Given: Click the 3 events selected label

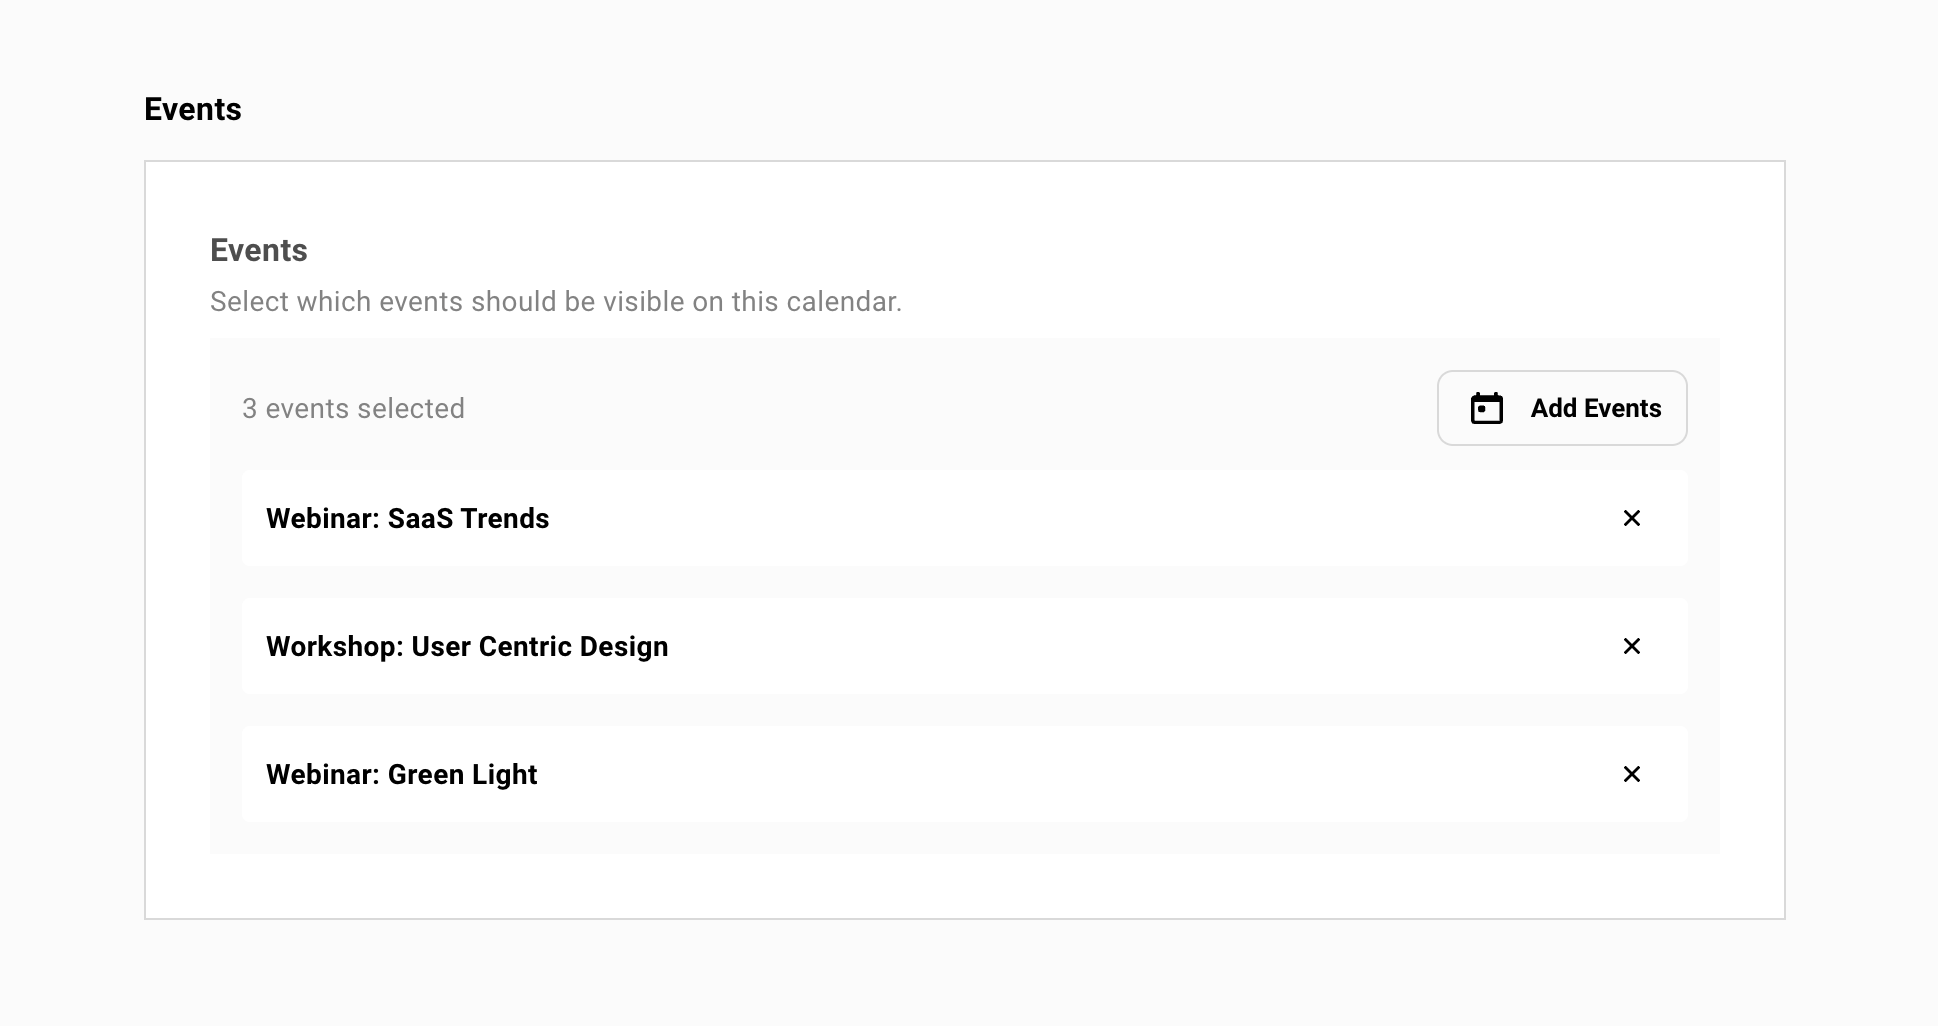Looking at the screenshot, I should [x=352, y=408].
